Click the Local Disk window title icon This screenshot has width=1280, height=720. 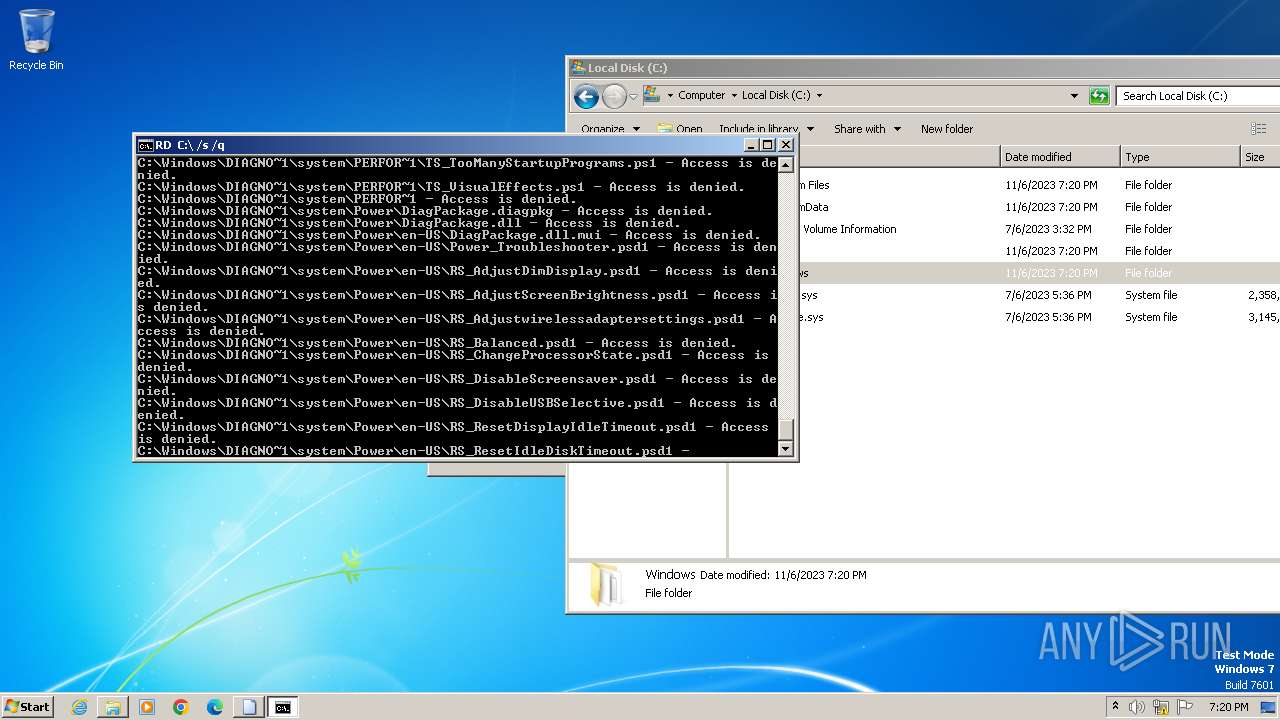point(578,68)
